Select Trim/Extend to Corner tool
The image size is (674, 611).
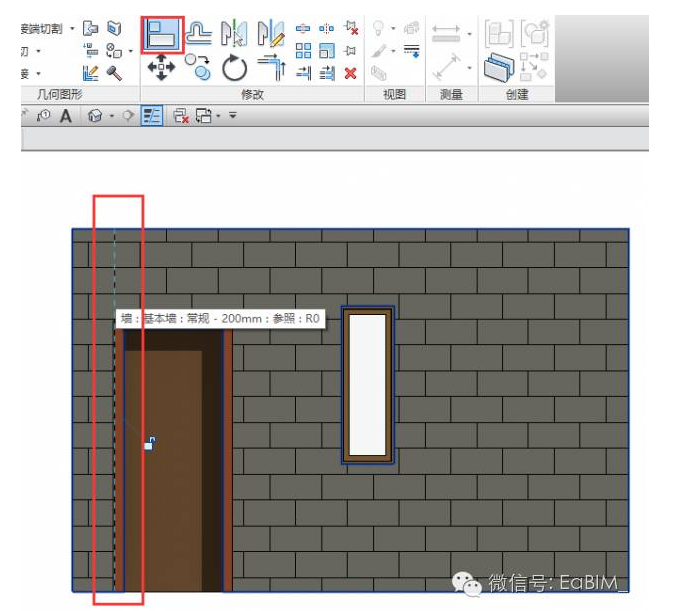[272, 67]
